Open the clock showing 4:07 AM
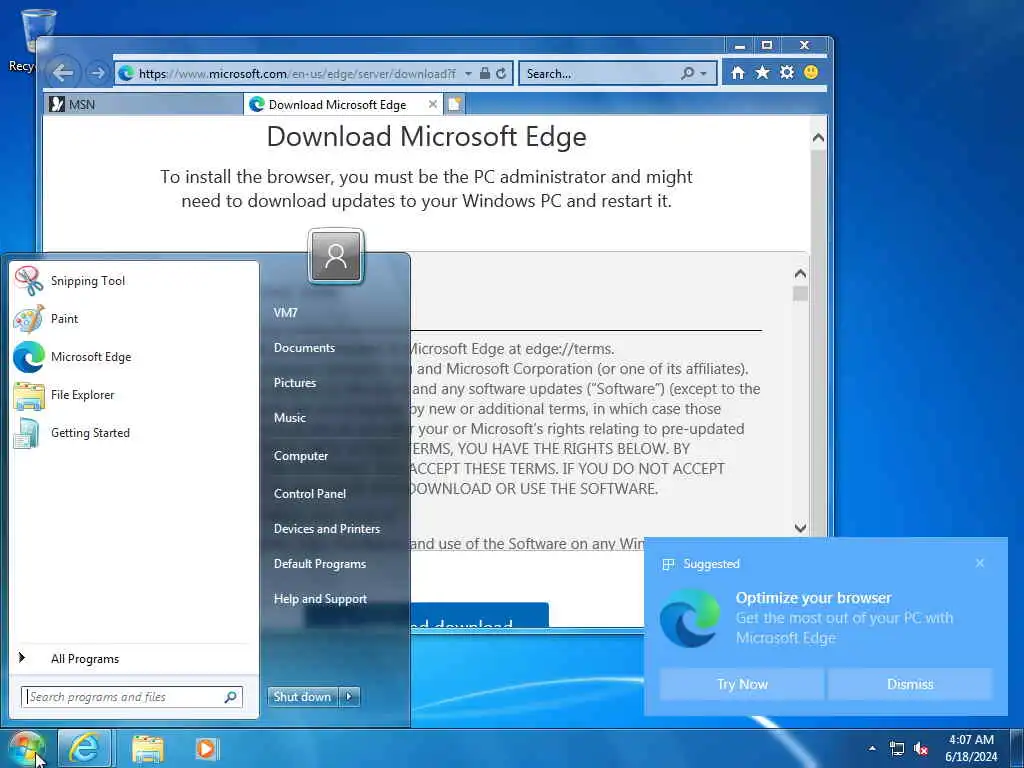Screen dimensions: 1024x768 (971, 748)
